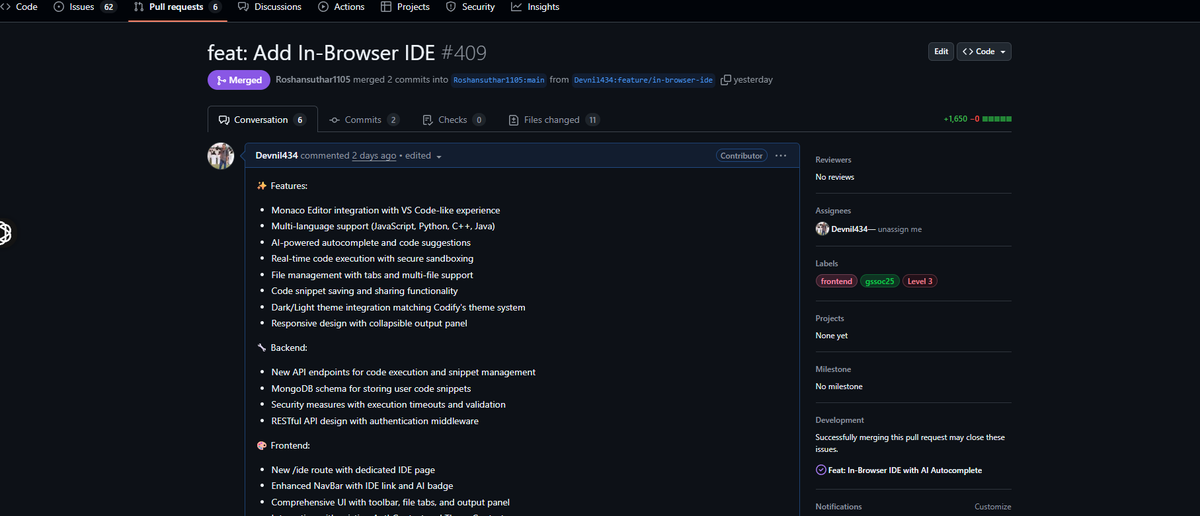Click Devnil434 avatar beside the comment
The image size is (1200, 516).
221,156
